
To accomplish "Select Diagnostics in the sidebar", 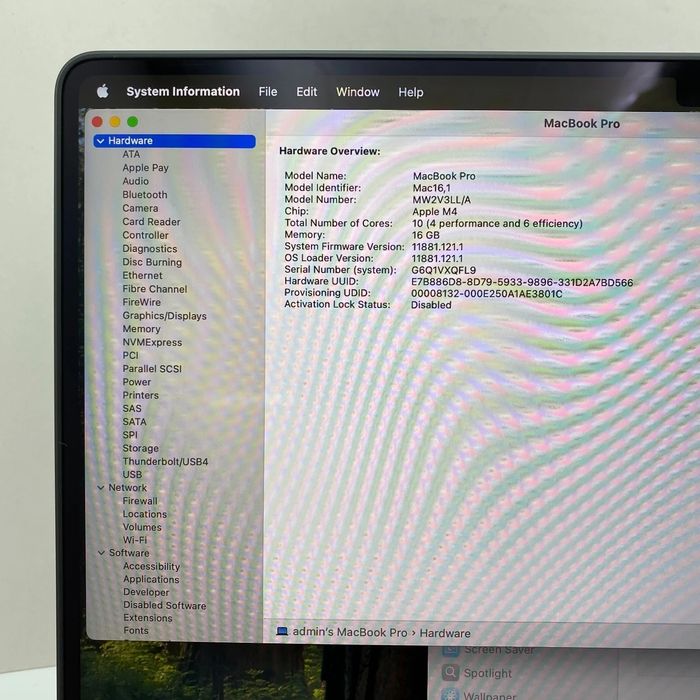I will point(150,249).
